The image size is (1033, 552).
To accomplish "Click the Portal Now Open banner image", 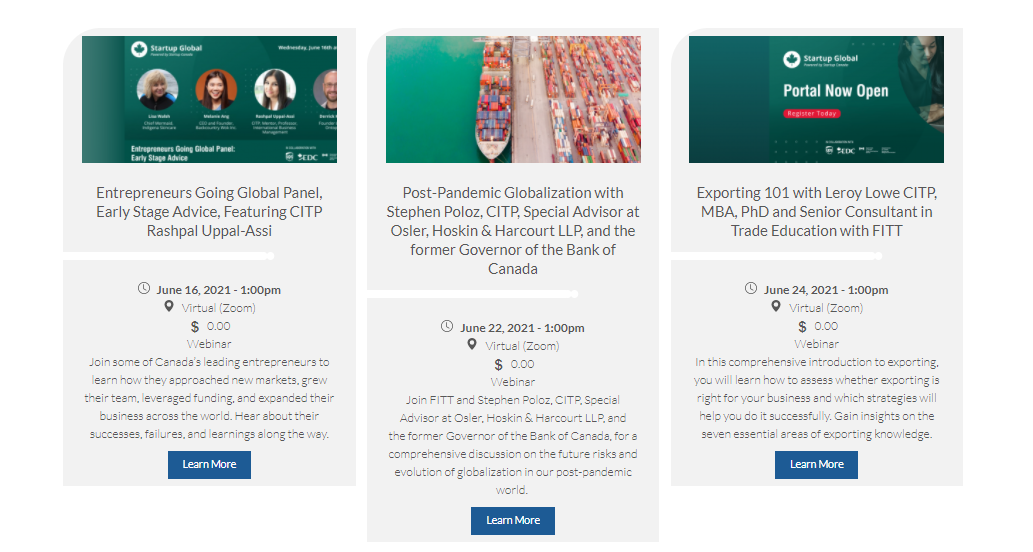I will pos(816,99).
